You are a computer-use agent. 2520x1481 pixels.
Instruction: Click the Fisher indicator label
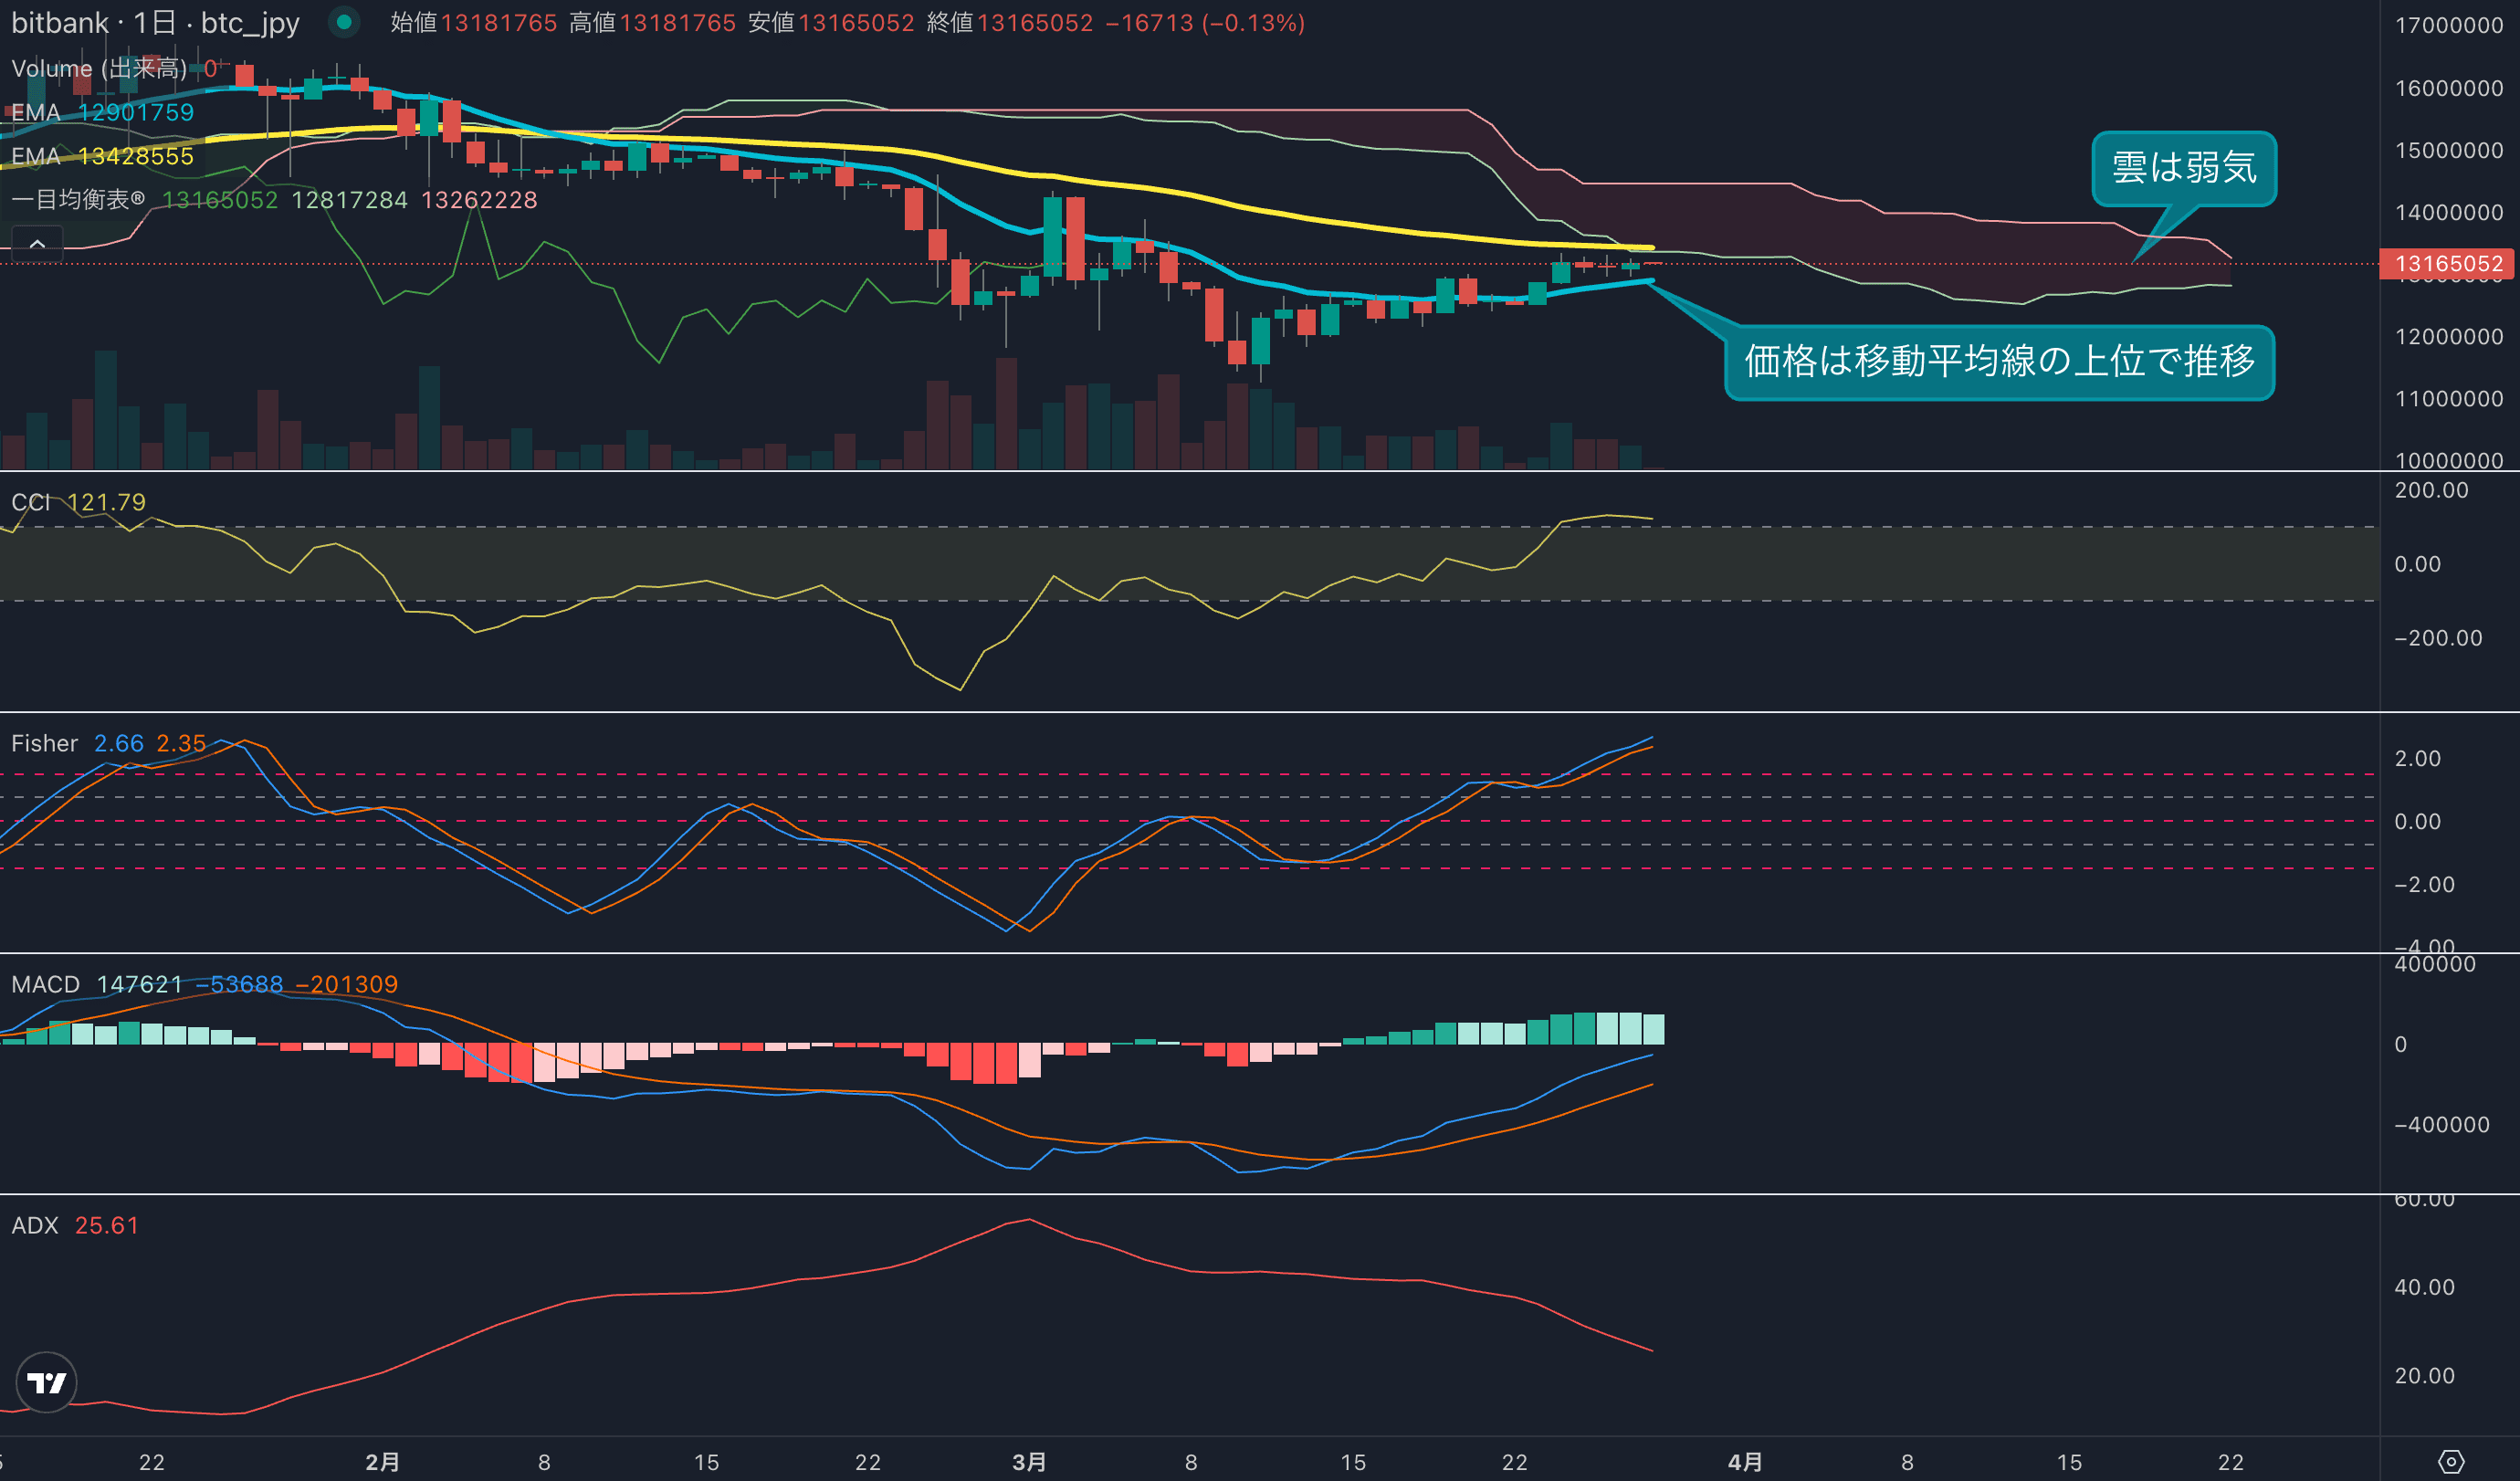(44, 743)
